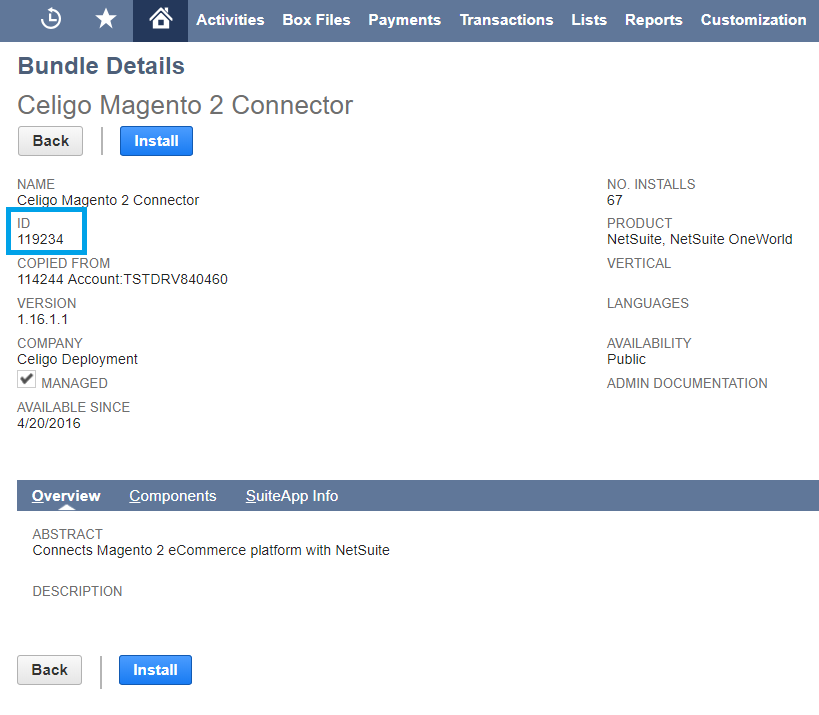819x715 pixels.
Task: Toggle the Managed checkbox
Action: (27, 381)
